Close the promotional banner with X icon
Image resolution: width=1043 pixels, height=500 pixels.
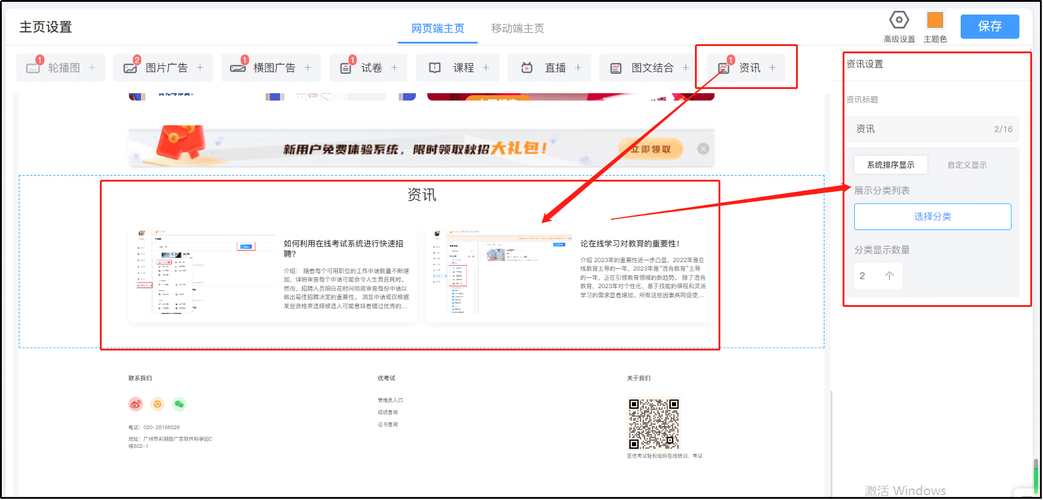click(x=703, y=149)
